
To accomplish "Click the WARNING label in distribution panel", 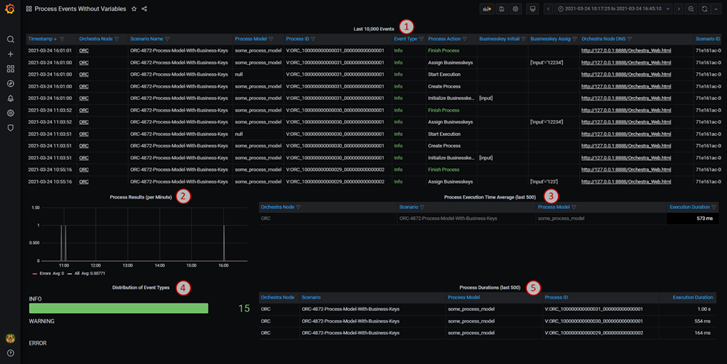I will click(x=42, y=321).
